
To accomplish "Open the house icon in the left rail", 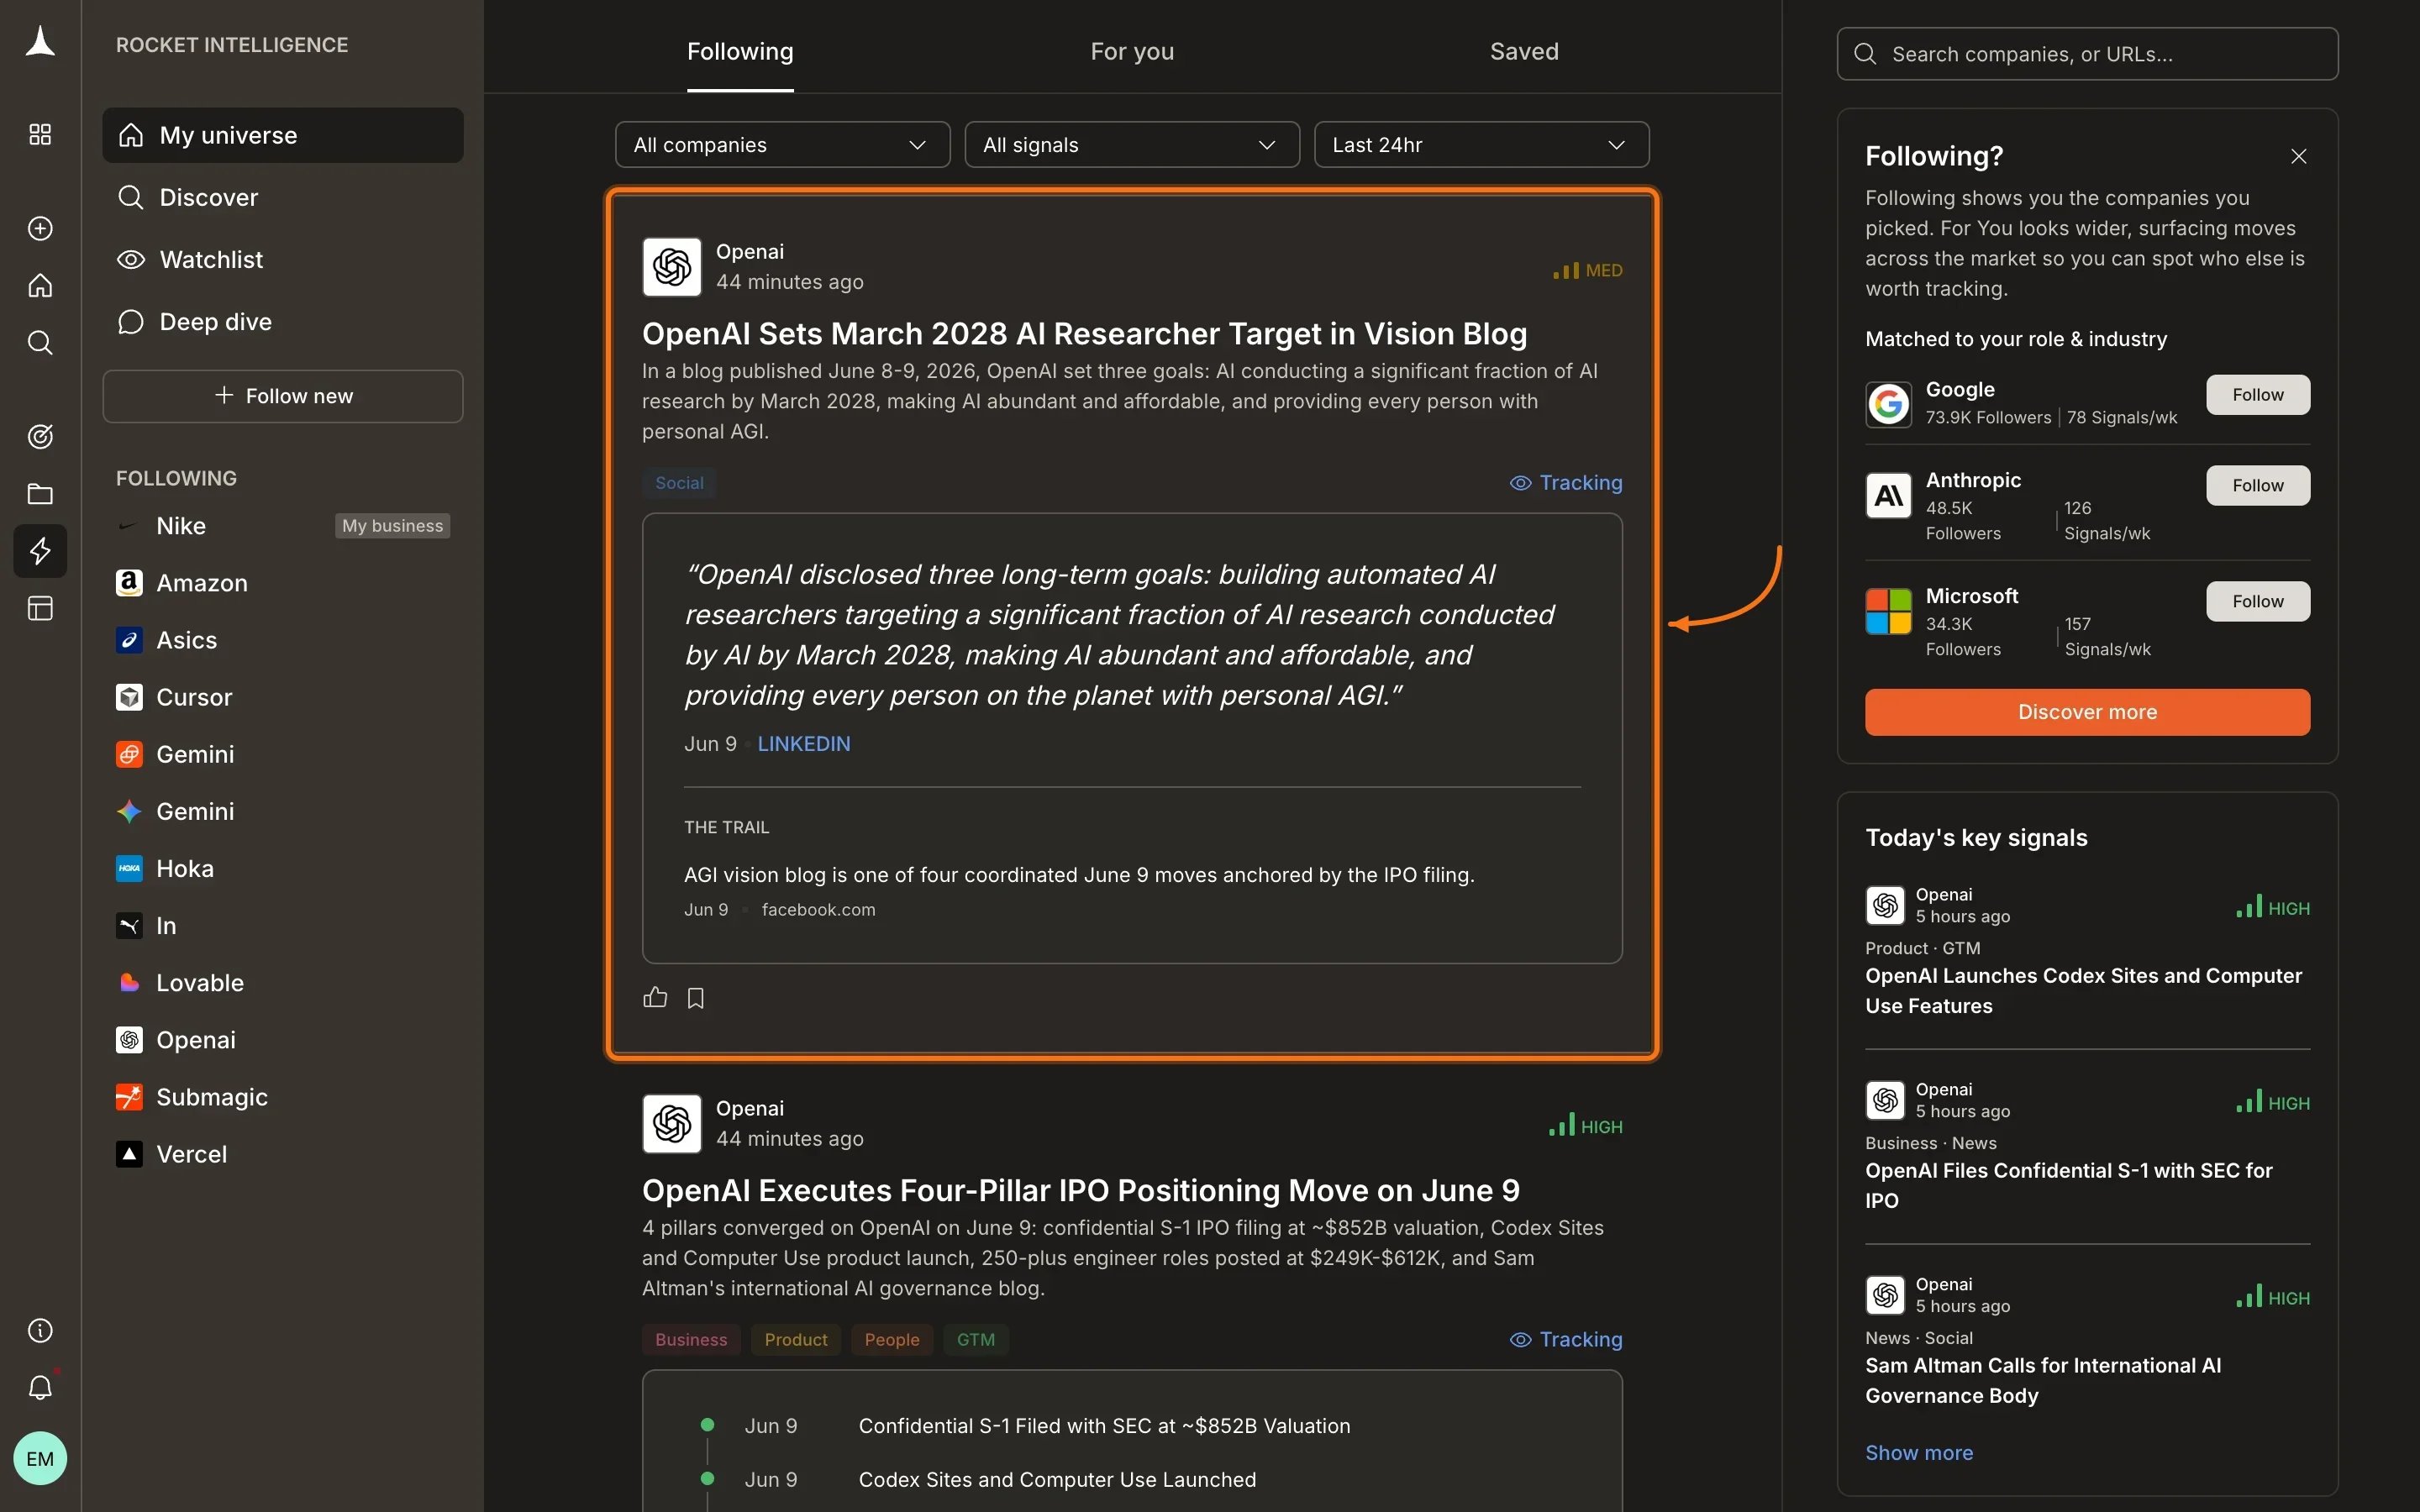I will click(40, 286).
